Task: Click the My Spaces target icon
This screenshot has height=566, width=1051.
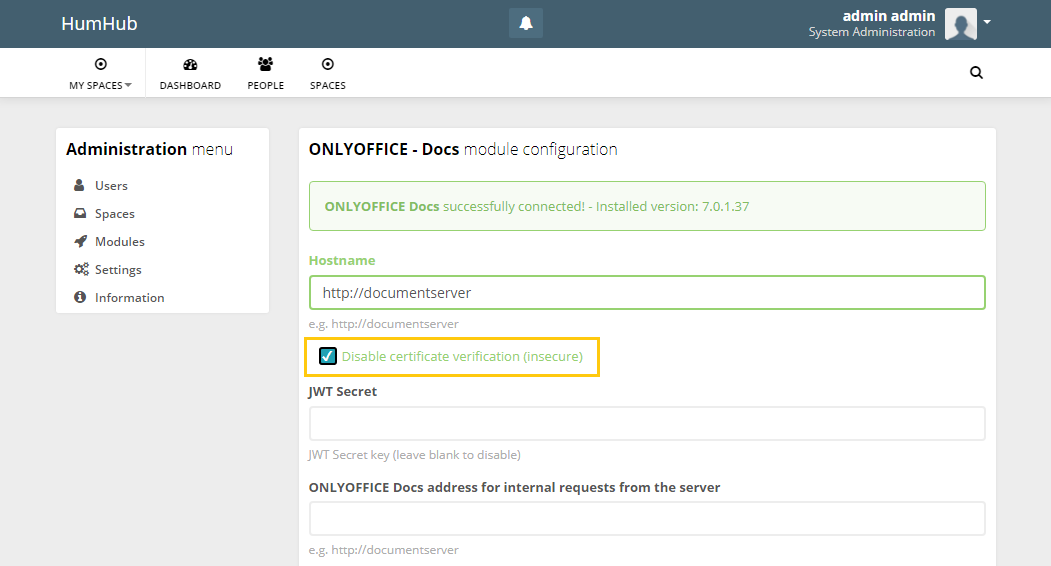Action: pyautogui.click(x=101, y=64)
